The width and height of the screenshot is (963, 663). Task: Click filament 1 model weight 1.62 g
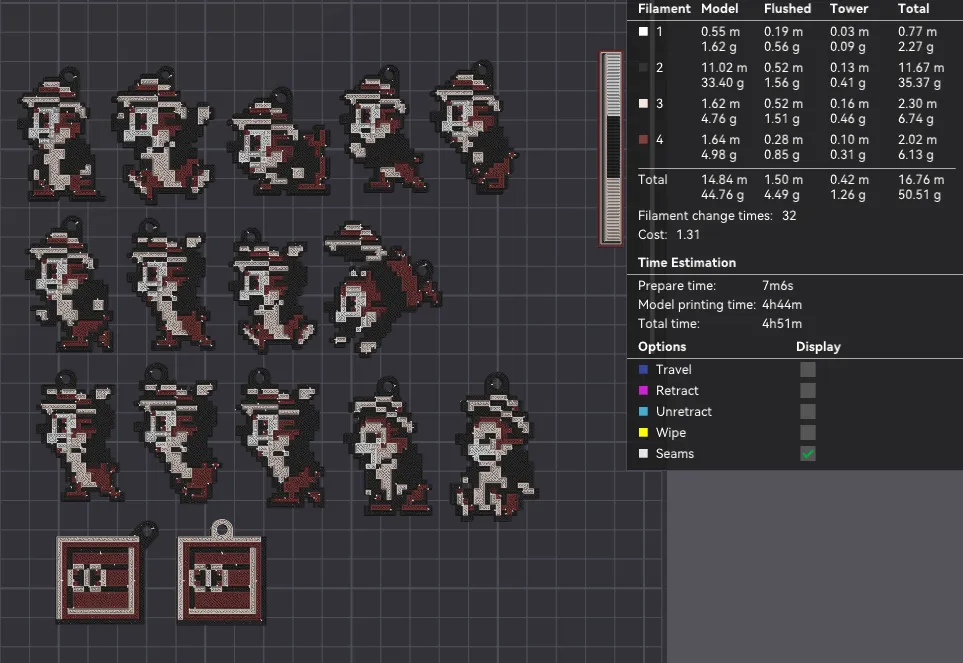pyautogui.click(x=719, y=47)
